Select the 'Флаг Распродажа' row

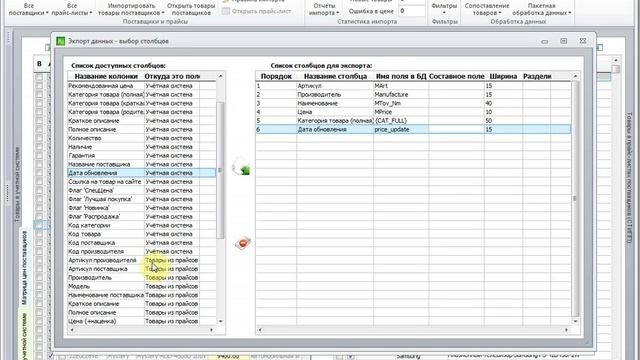(x=142, y=216)
